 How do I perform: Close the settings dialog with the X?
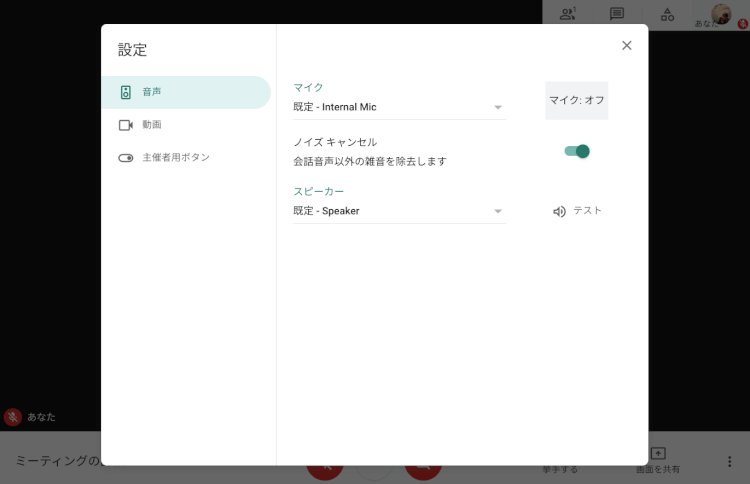point(627,45)
